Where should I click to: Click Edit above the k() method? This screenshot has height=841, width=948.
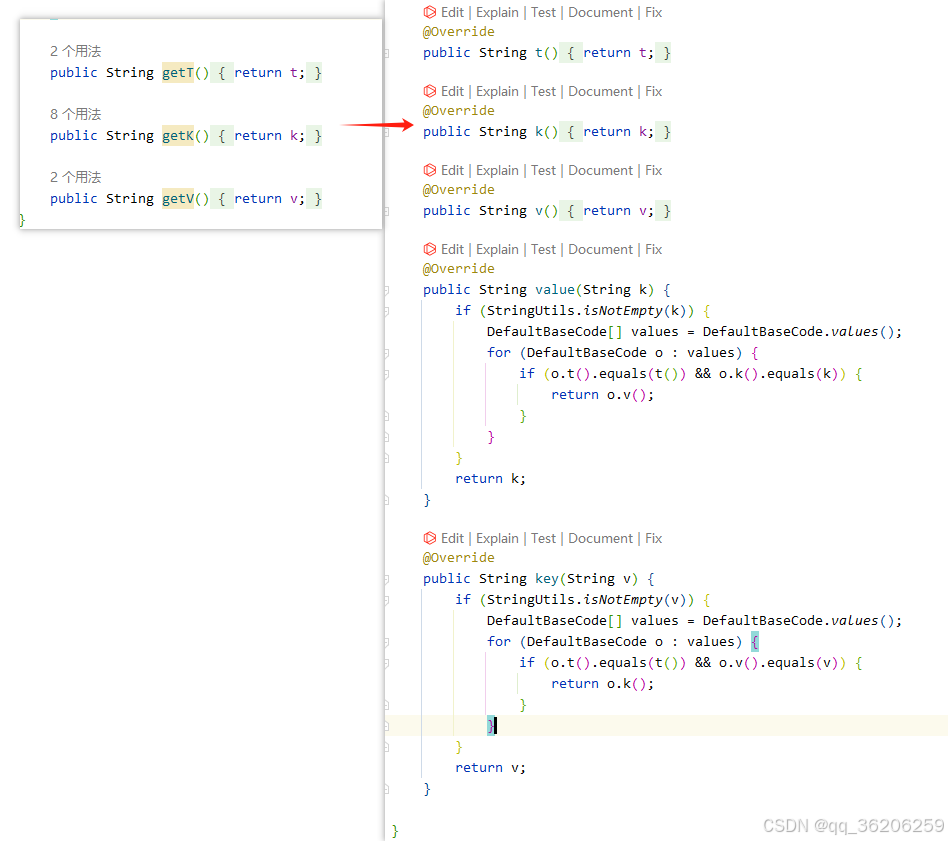(x=452, y=91)
